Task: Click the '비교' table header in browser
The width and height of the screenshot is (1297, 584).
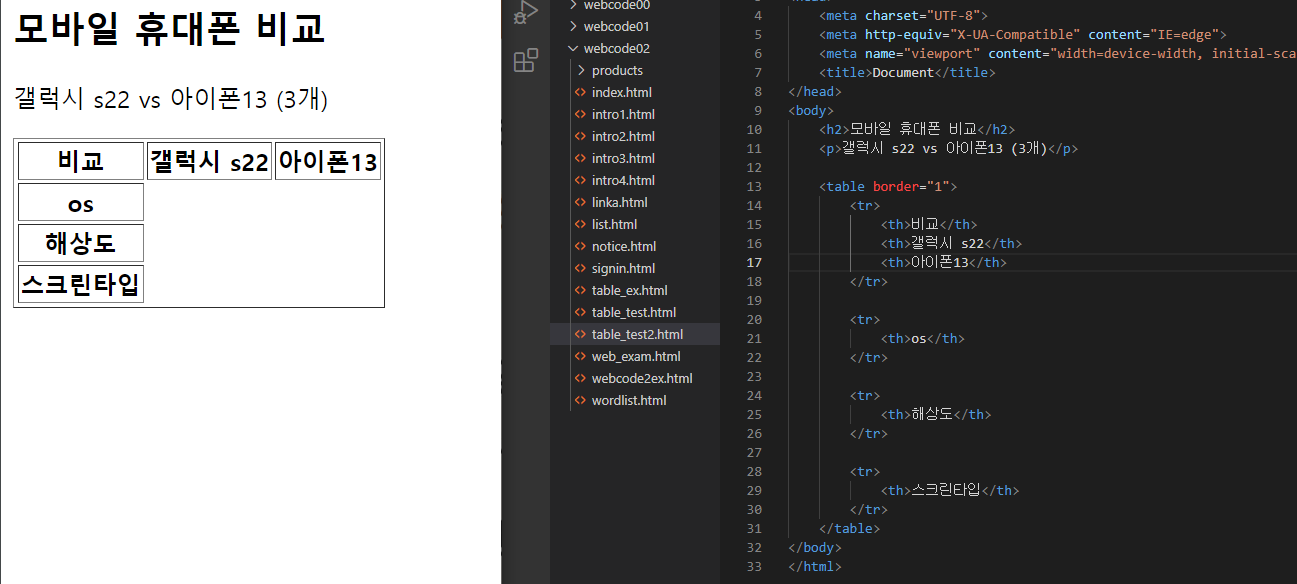Action: pos(81,161)
